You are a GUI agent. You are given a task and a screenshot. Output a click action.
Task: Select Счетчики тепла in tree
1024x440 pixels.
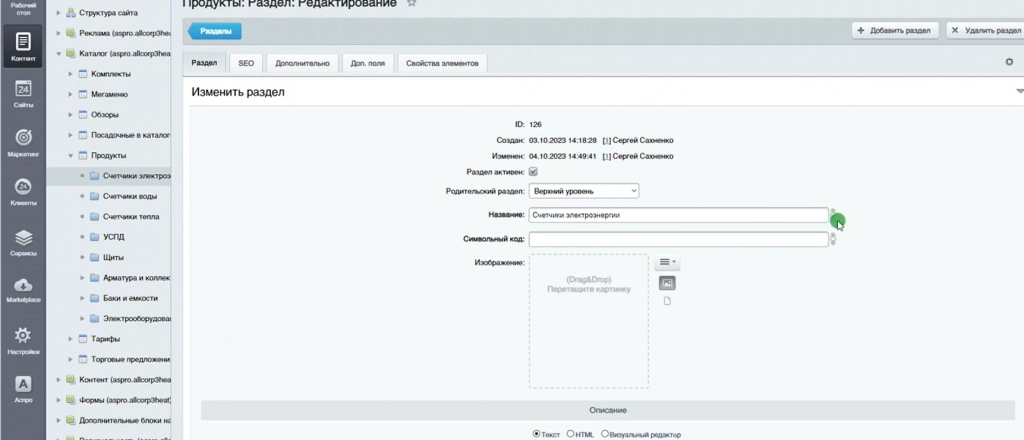tap(131, 217)
